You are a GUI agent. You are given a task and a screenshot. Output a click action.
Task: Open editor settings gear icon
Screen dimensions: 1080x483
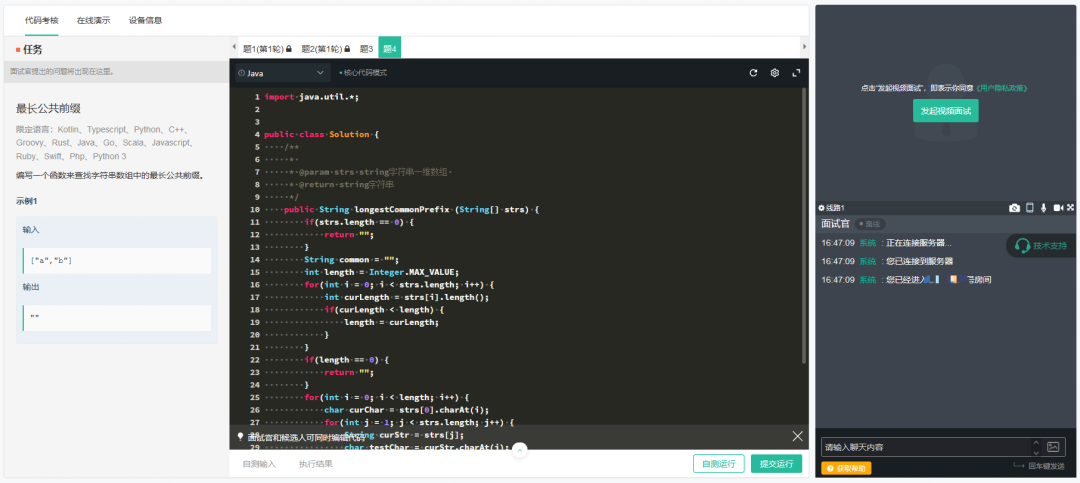coord(774,72)
